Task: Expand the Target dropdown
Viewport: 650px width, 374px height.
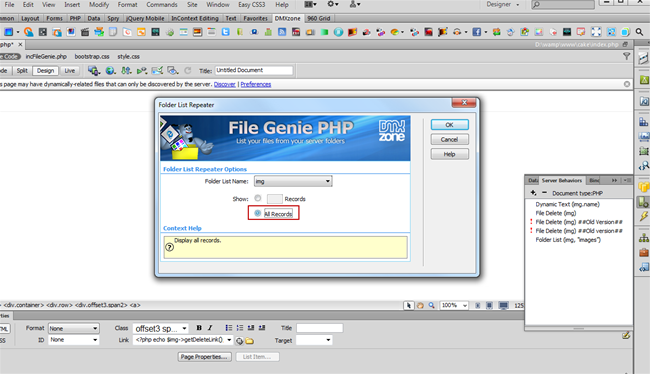Action: click(x=314, y=340)
